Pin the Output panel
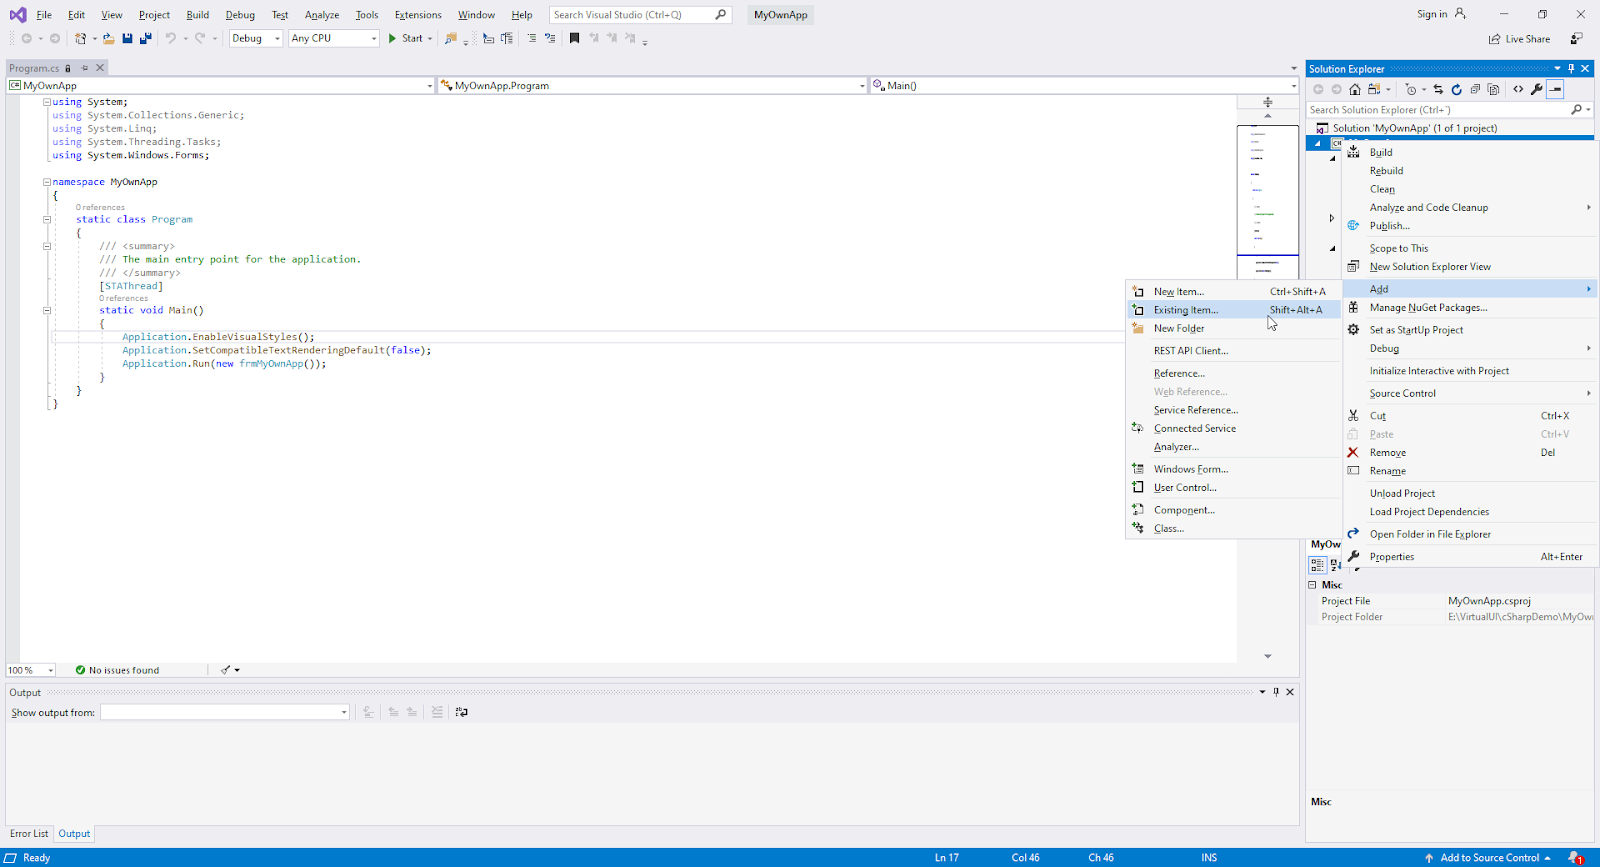 click(x=1276, y=692)
